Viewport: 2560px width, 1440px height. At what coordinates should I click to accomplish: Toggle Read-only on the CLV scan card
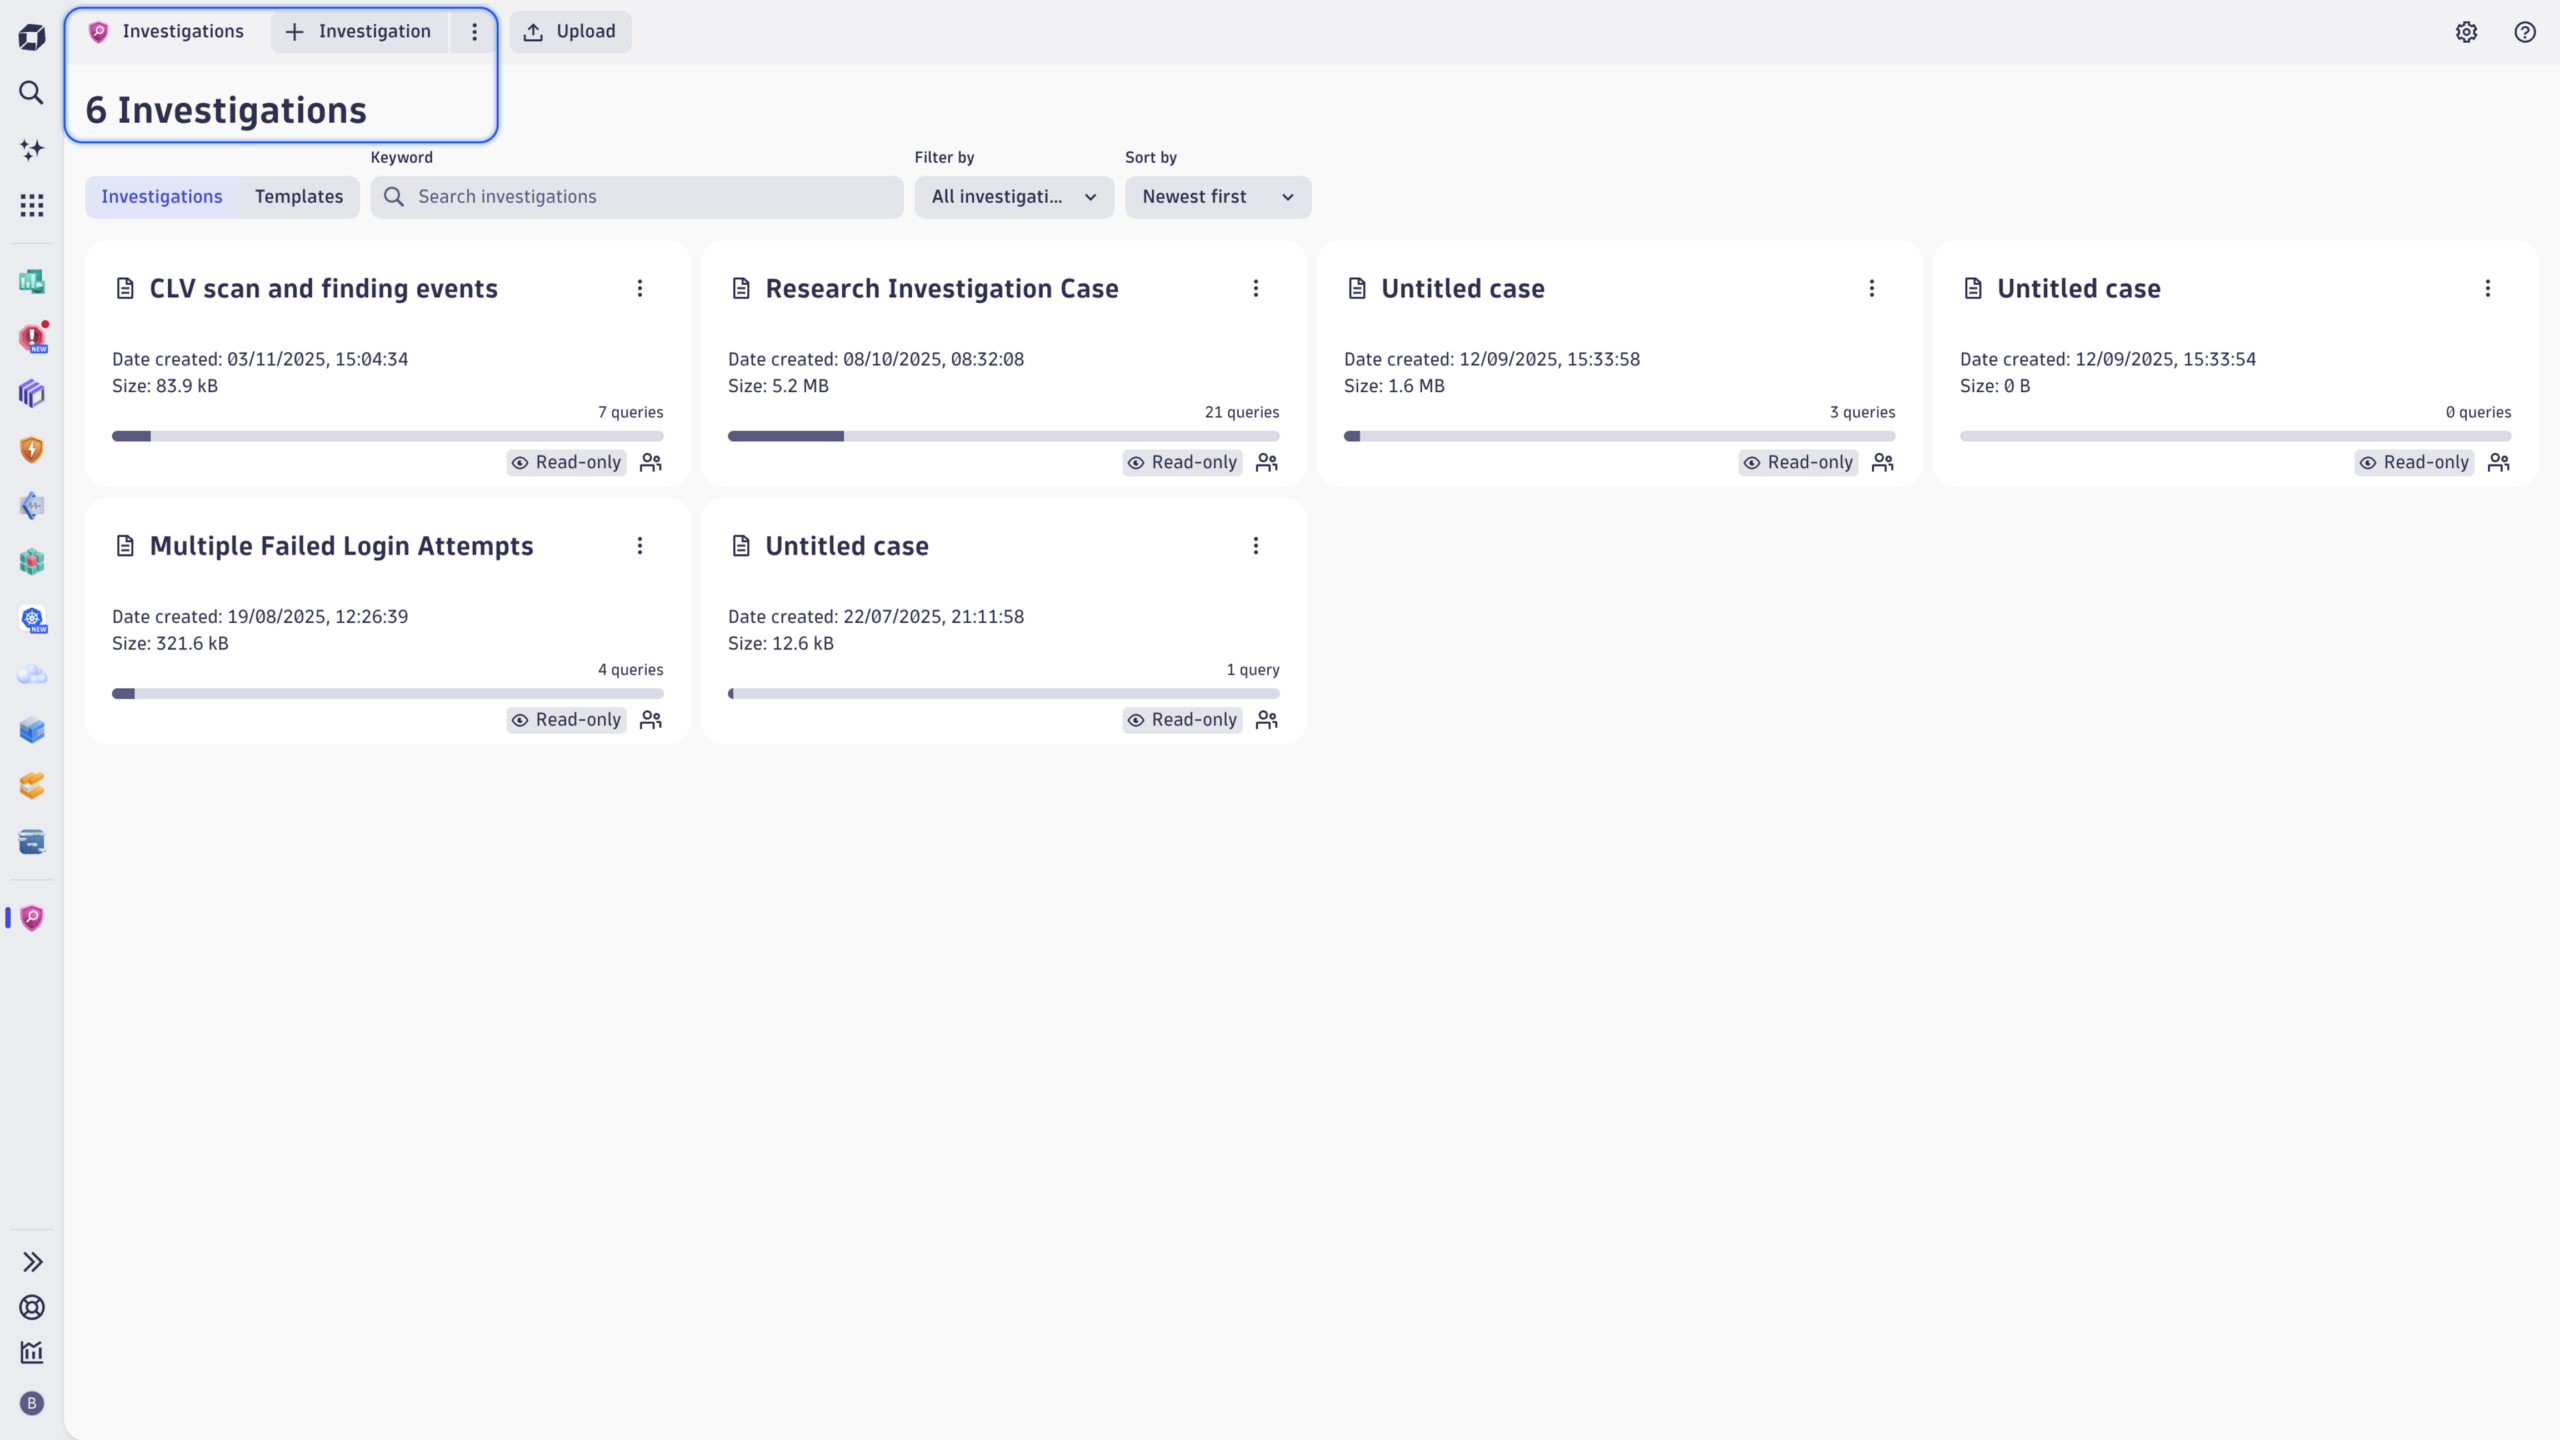(x=566, y=462)
